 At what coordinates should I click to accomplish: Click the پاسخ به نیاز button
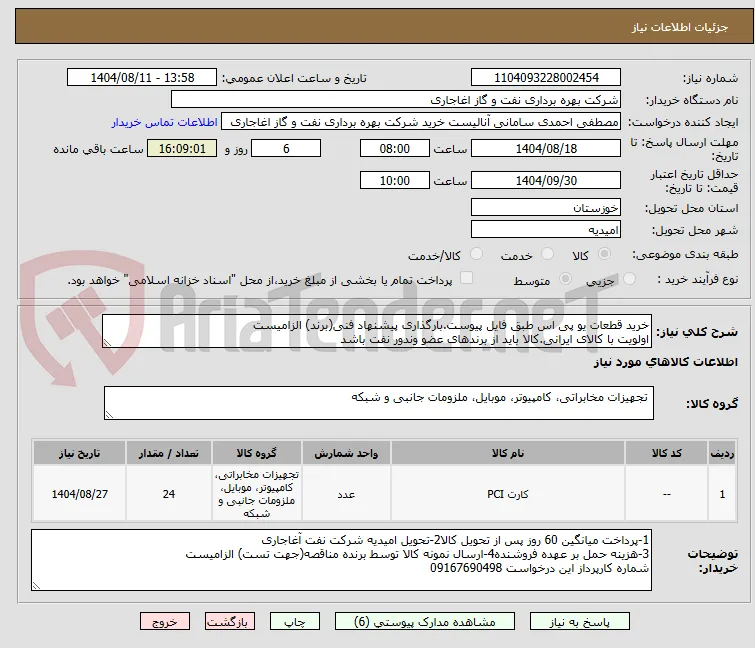coord(580,622)
